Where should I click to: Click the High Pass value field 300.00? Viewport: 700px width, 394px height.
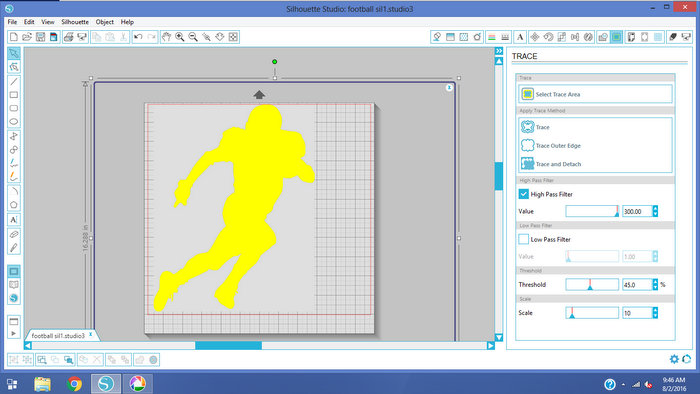pos(637,212)
